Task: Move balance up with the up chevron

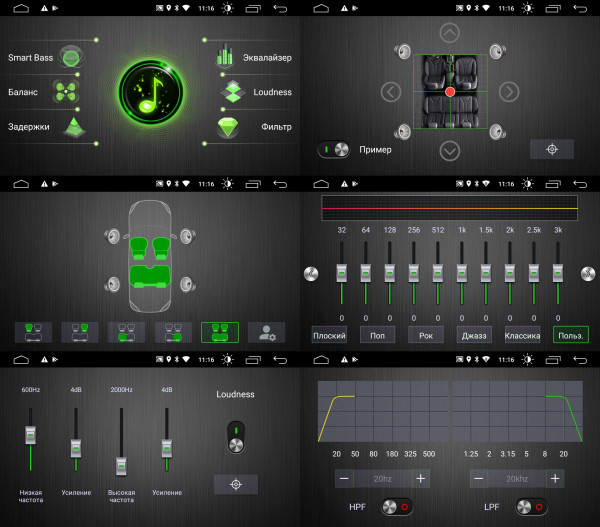Action: [450, 33]
